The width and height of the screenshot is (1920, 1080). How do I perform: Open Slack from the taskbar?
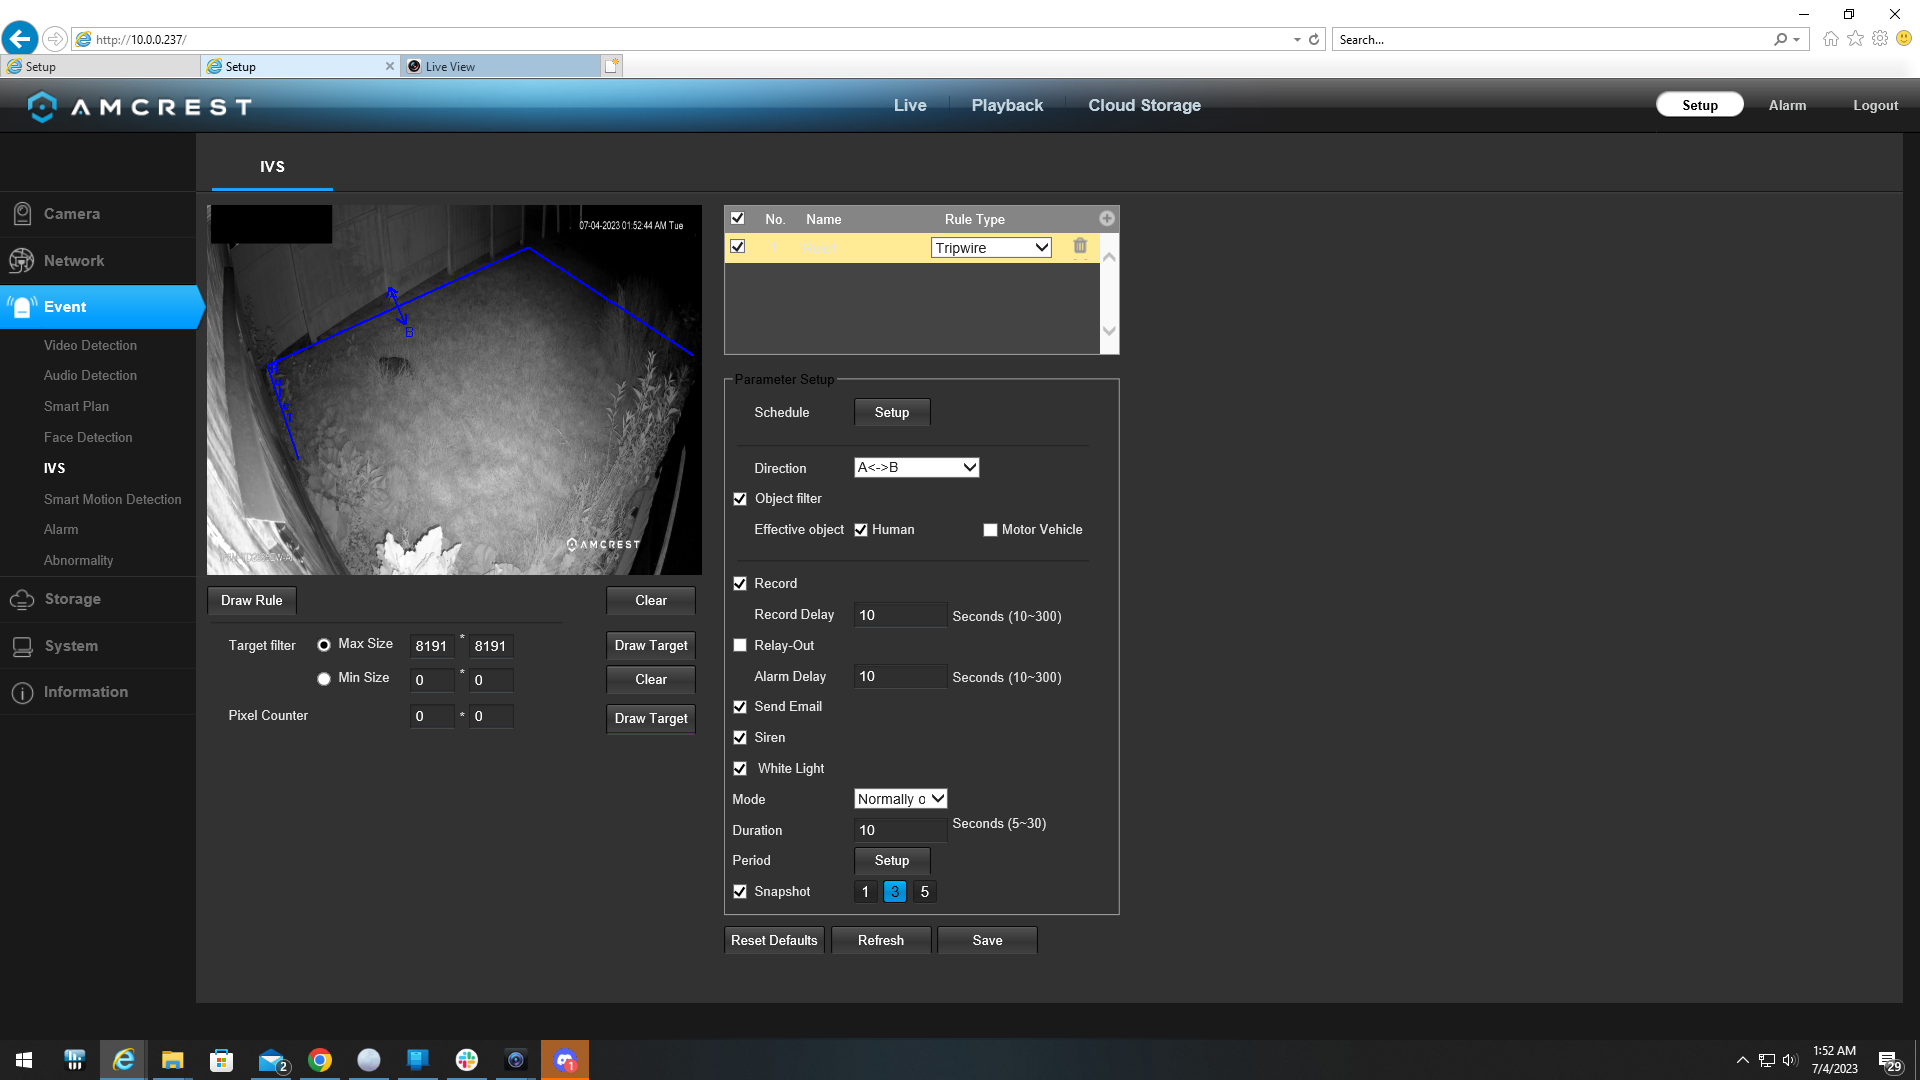pyautogui.click(x=467, y=1060)
